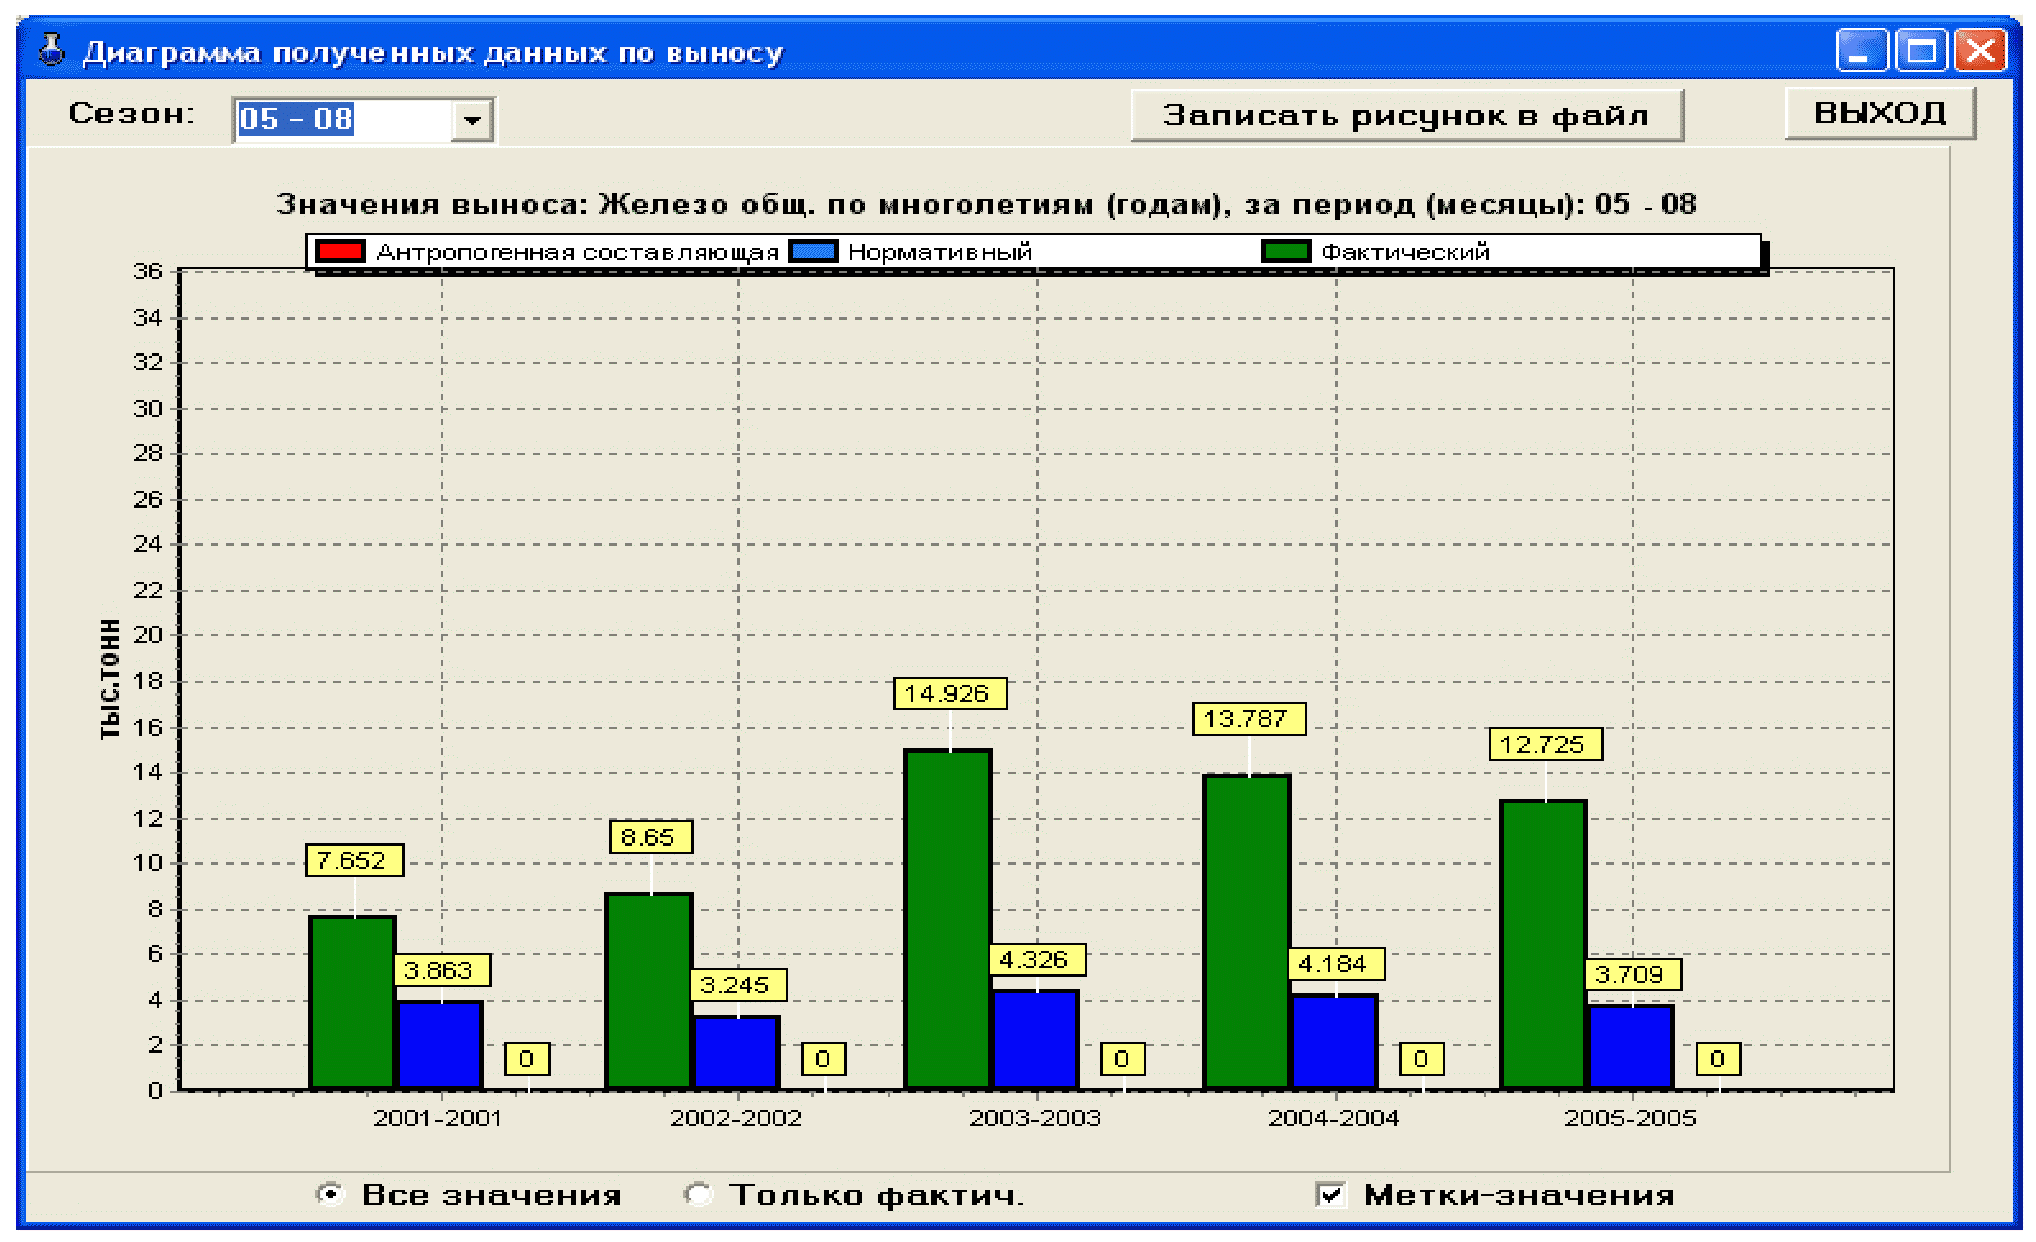The image size is (2036, 1242).
Task: Click the blue bar for 2004-2004
Action: coord(1334,1042)
